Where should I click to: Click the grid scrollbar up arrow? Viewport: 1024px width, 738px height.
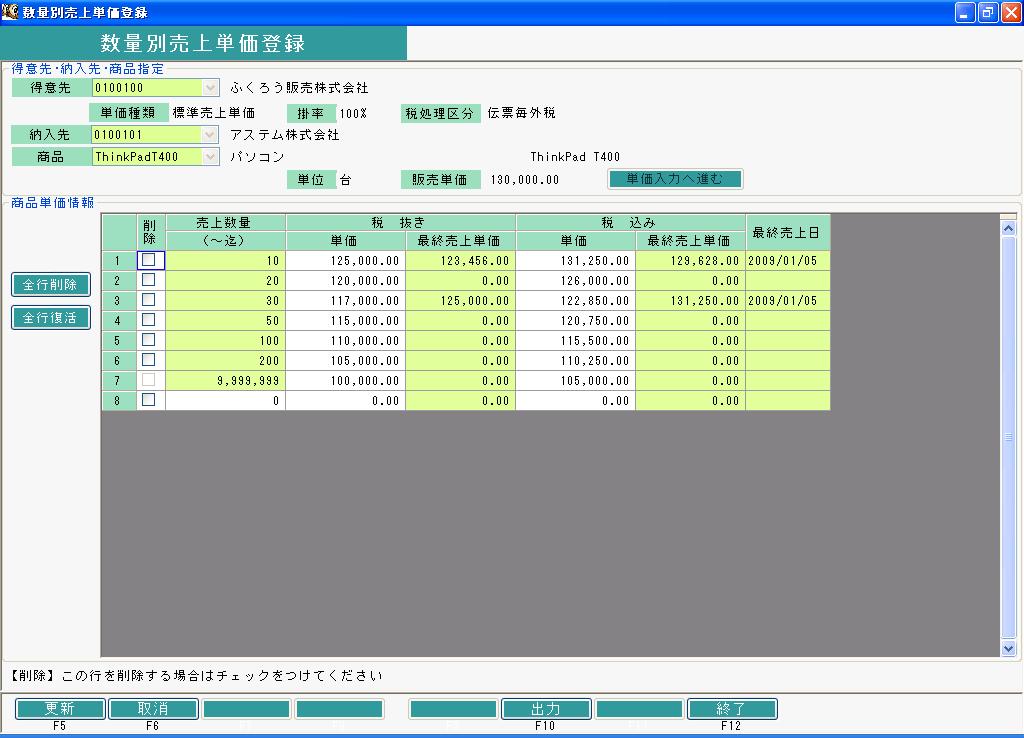[x=1008, y=229]
